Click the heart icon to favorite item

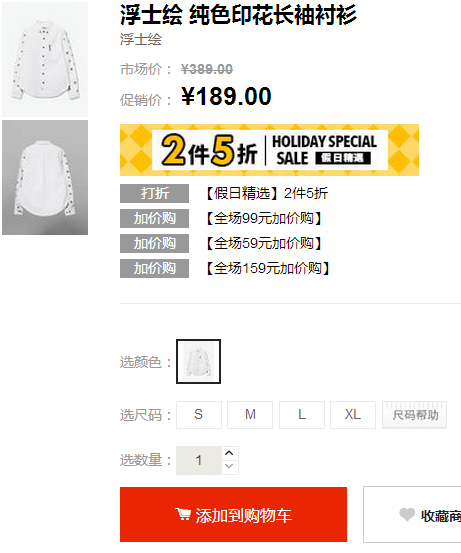click(407, 515)
